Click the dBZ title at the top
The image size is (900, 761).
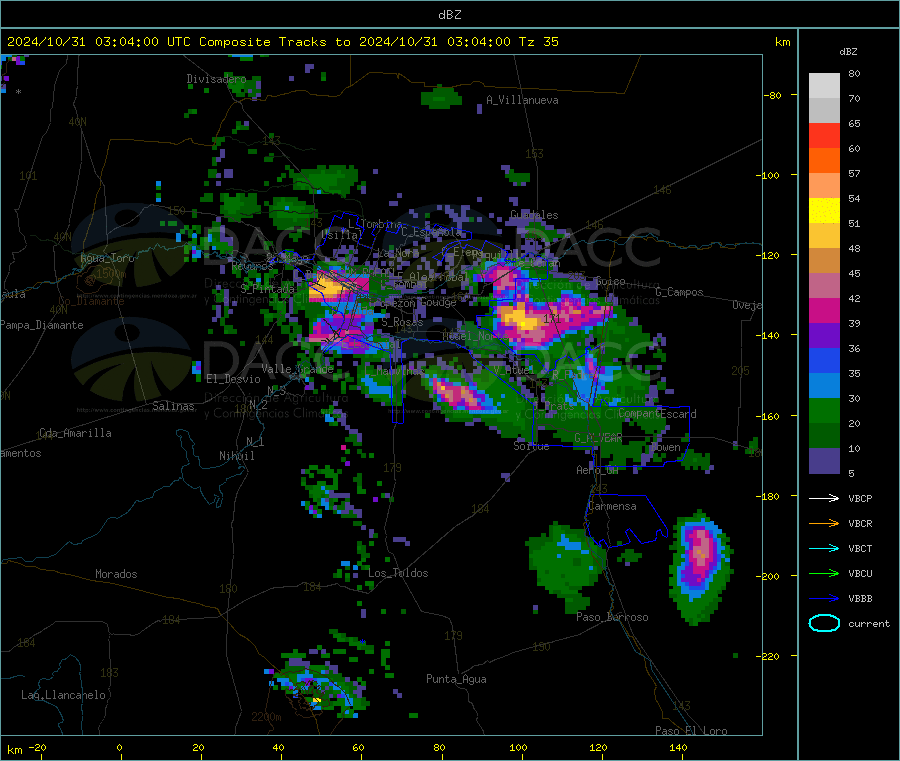449,15
